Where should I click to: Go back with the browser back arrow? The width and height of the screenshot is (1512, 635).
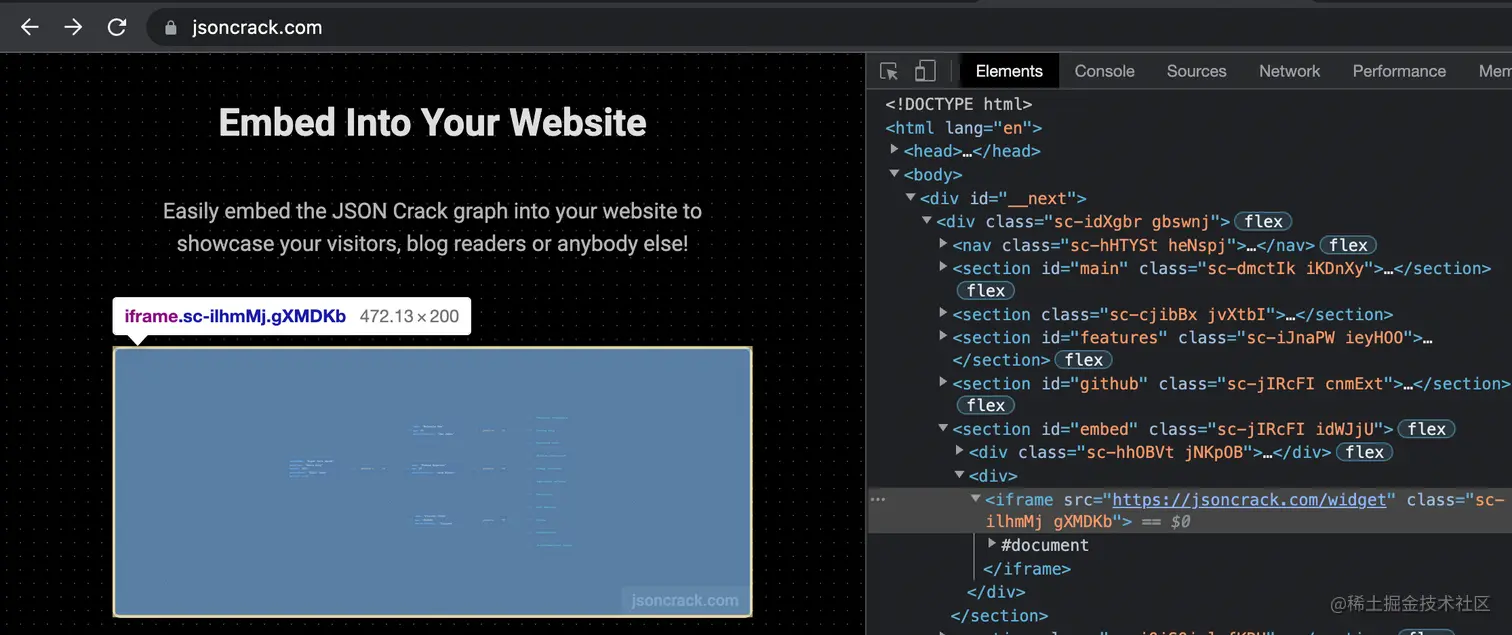[x=29, y=27]
